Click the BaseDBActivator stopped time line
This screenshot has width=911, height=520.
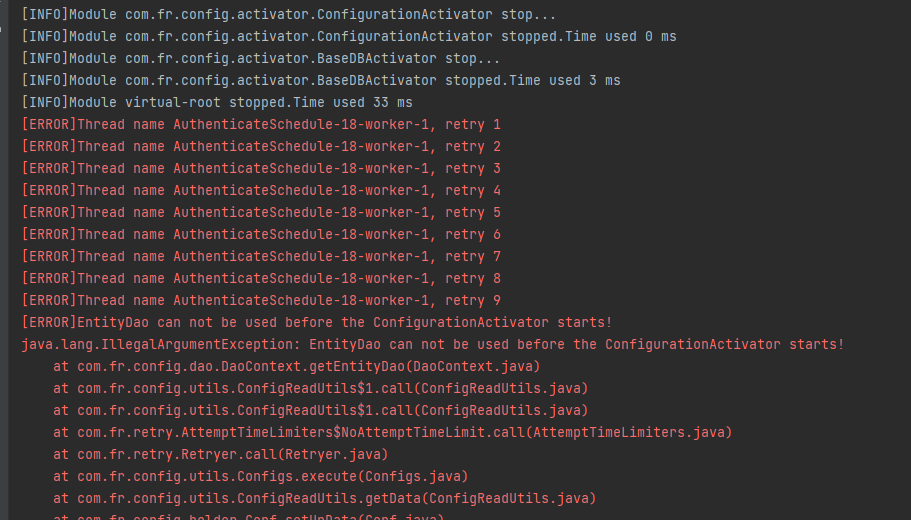click(321, 81)
